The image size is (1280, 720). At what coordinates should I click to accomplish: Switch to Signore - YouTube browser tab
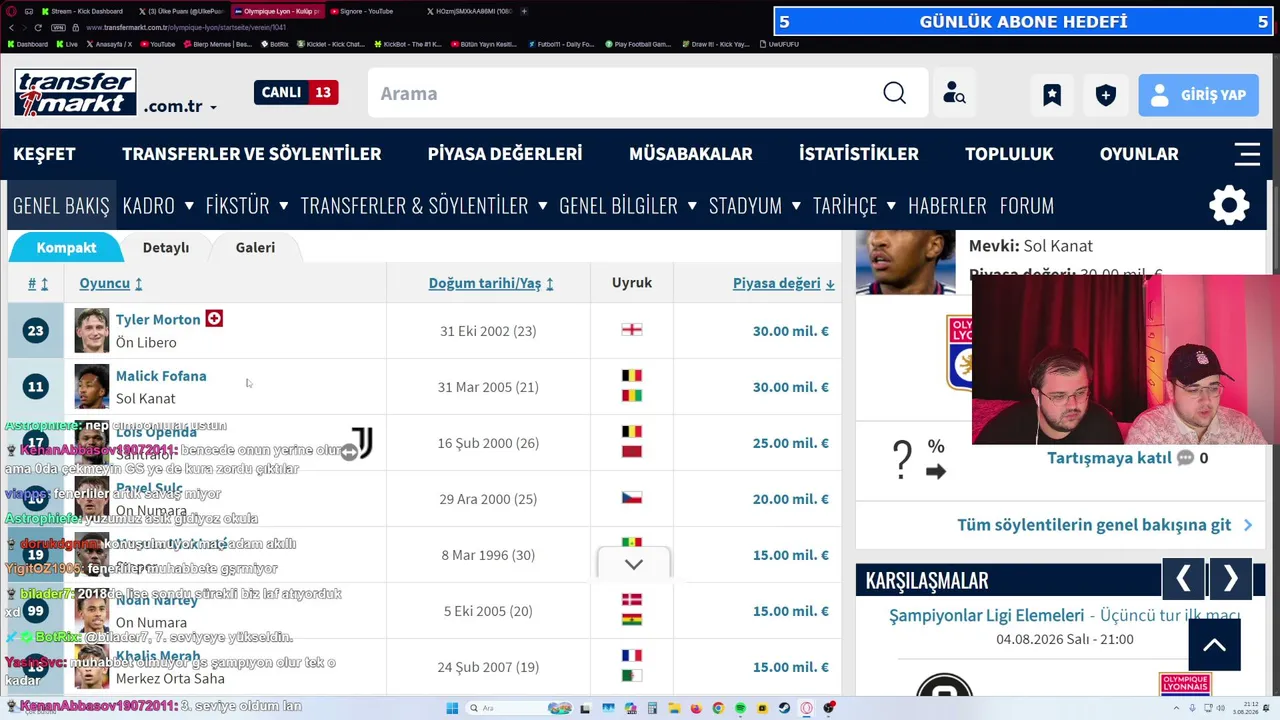366,11
